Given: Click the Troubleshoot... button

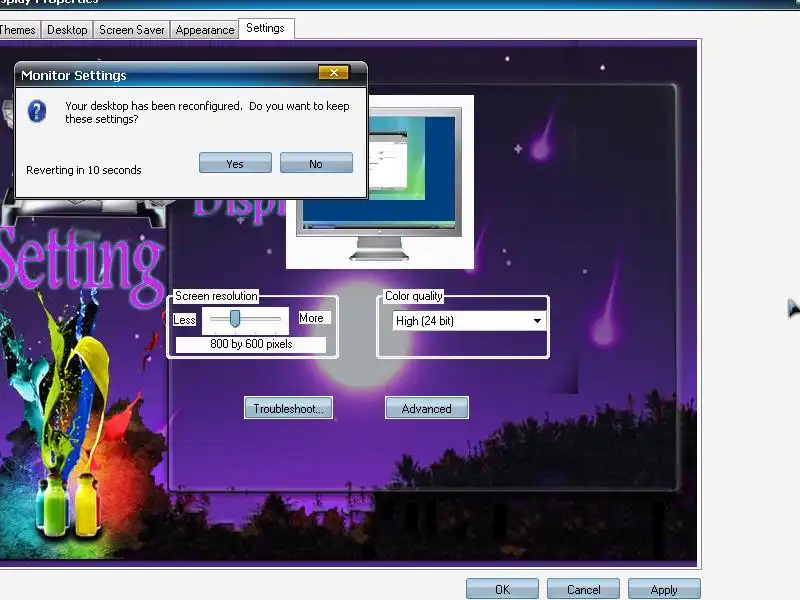Looking at the screenshot, I should (288, 408).
